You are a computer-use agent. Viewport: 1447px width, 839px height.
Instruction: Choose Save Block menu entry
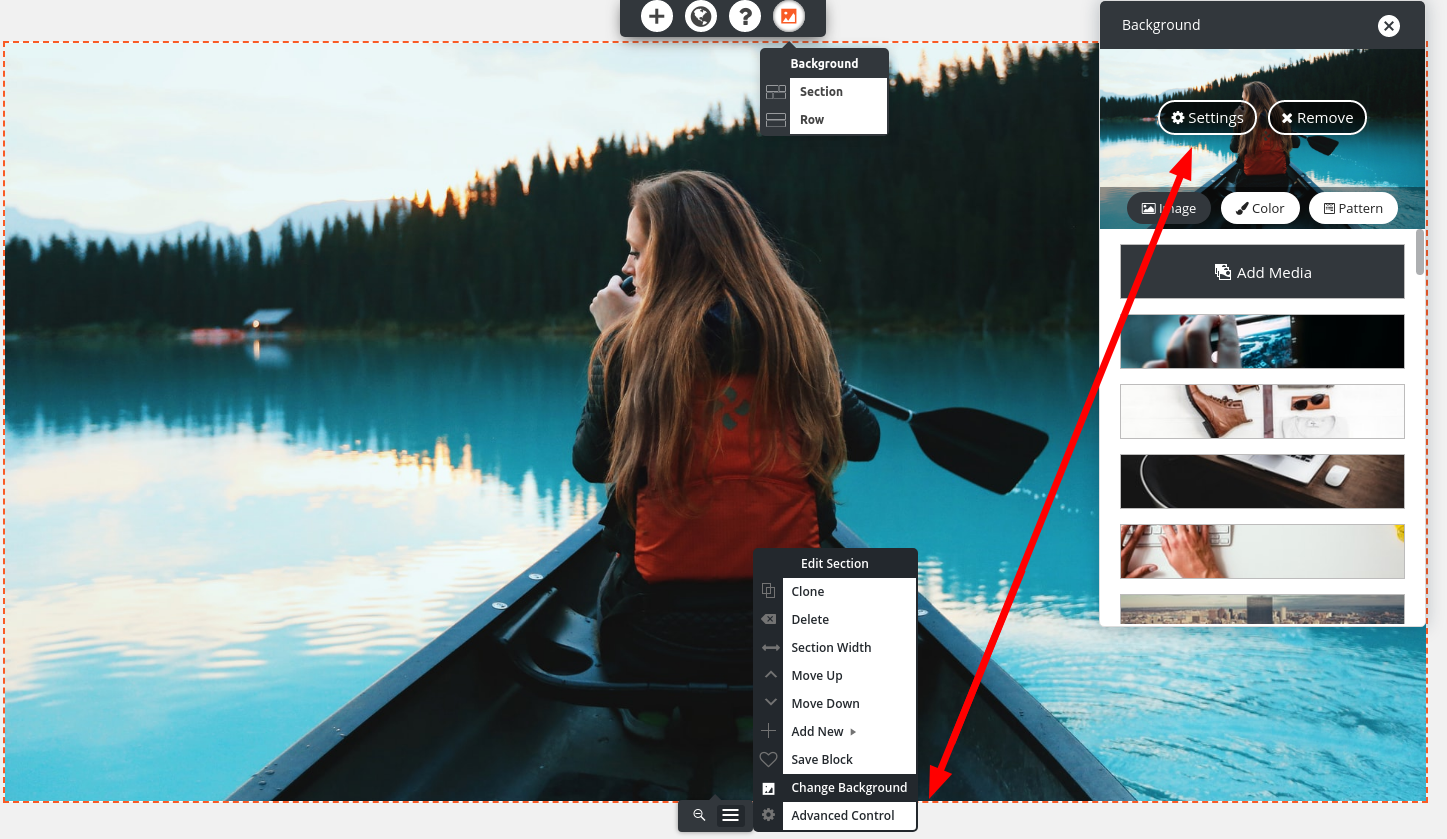tap(849, 760)
